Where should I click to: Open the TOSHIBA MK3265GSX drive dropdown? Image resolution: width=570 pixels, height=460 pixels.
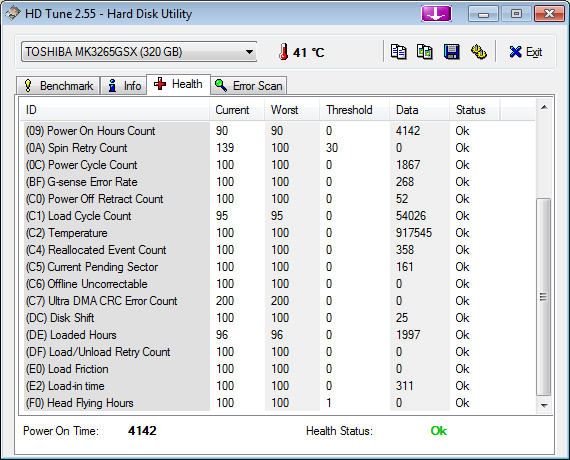(x=139, y=52)
